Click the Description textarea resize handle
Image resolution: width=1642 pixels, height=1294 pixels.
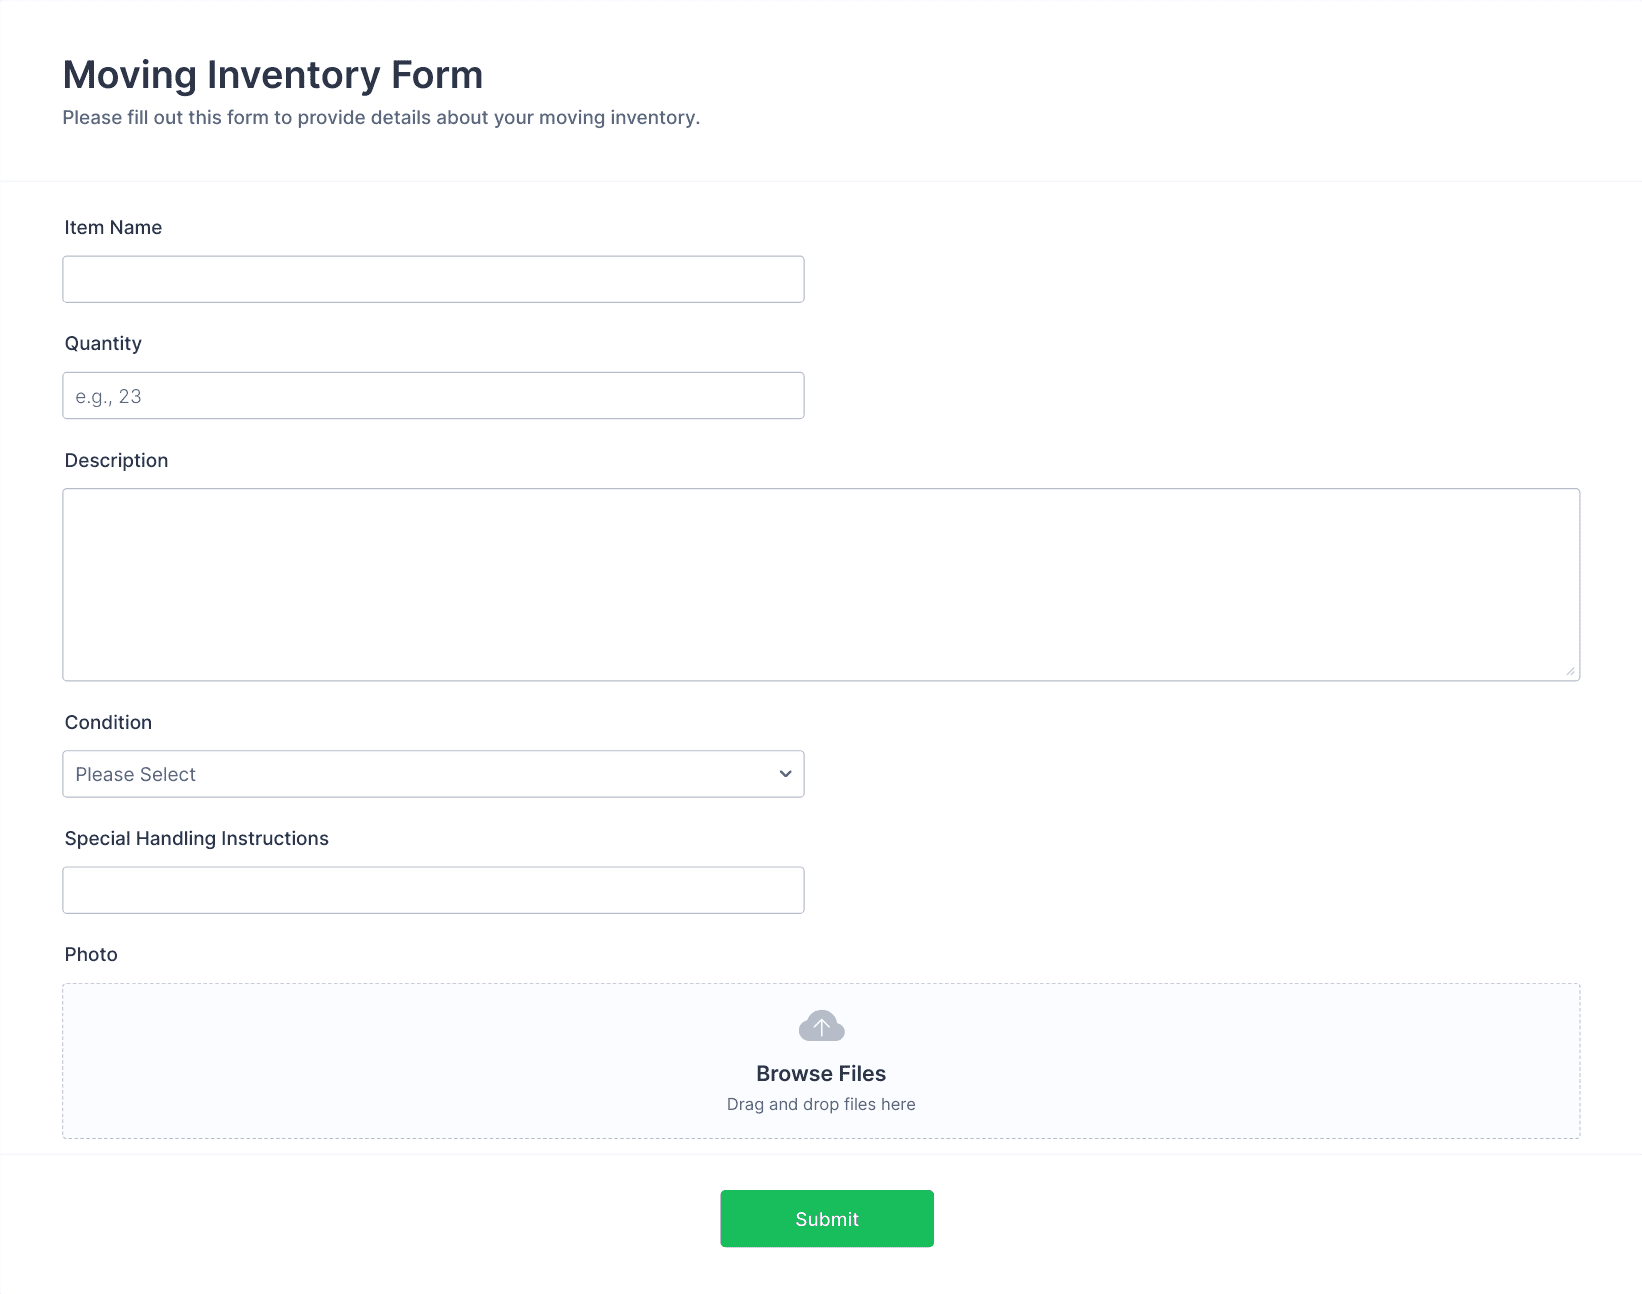[x=1570, y=671]
